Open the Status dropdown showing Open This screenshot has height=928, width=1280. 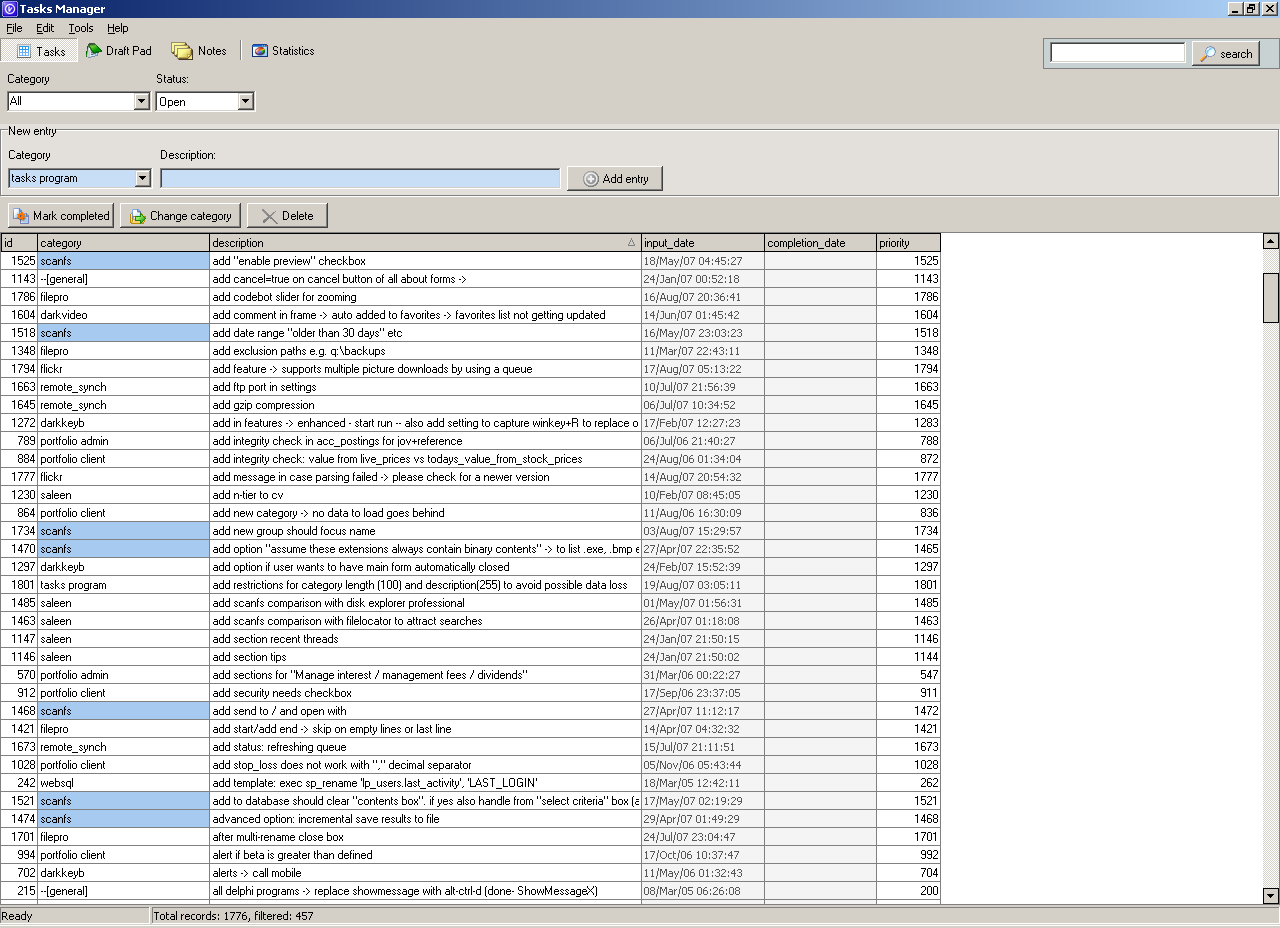pyautogui.click(x=244, y=101)
